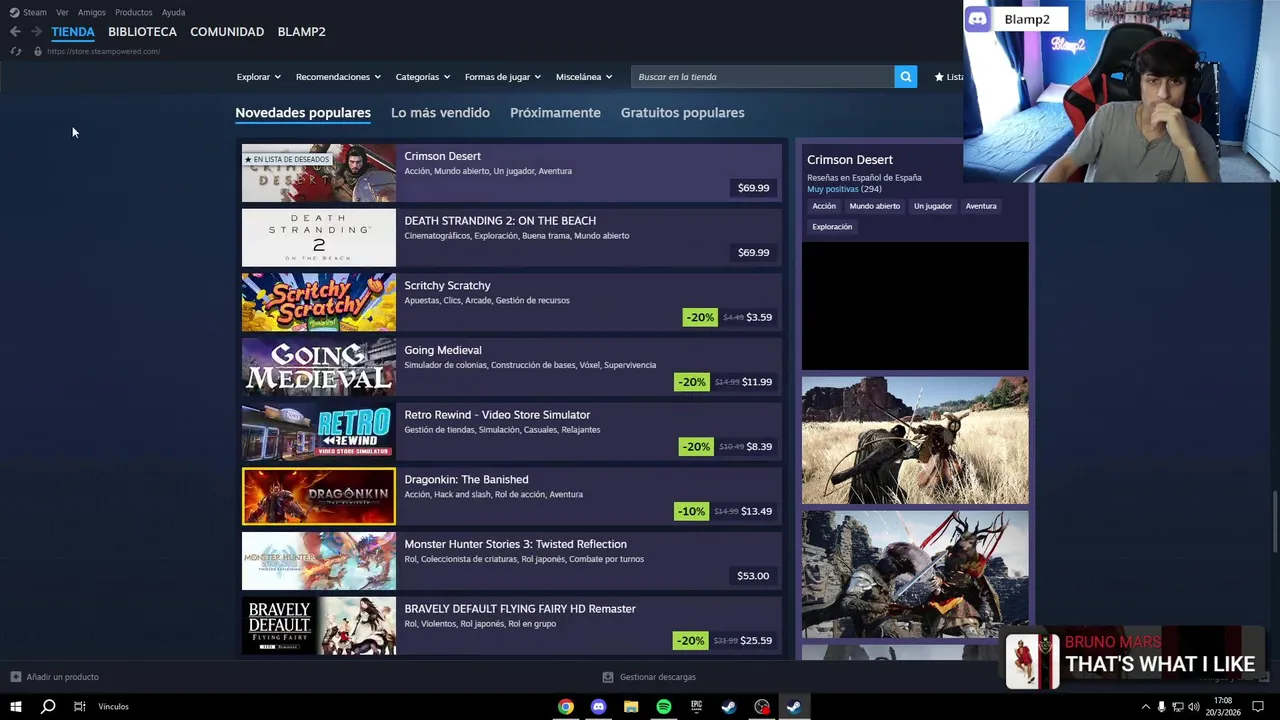Open the Amigos menu
The image size is (1280, 720).
click(92, 12)
